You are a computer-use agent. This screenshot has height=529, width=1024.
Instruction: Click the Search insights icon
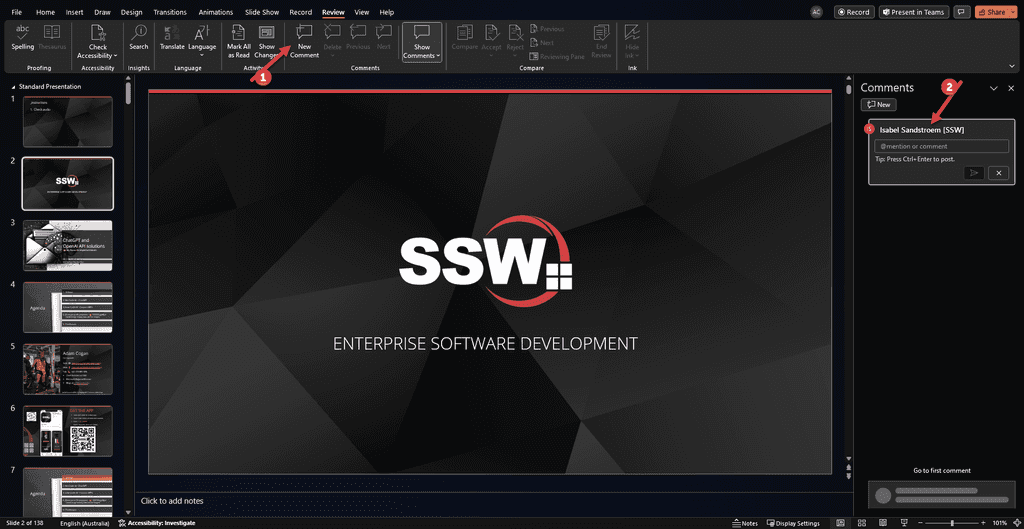click(x=138, y=38)
